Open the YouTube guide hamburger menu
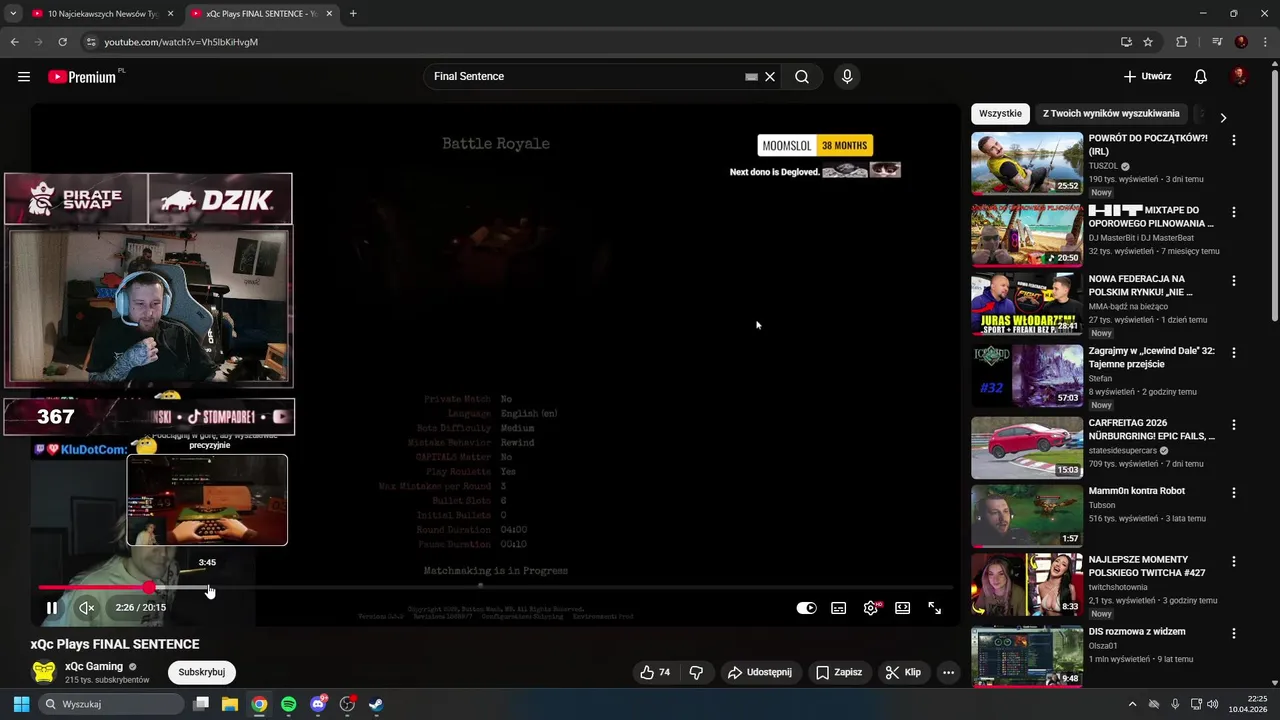The height and width of the screenshot is (720, 1280). click(x=24, y=77)
